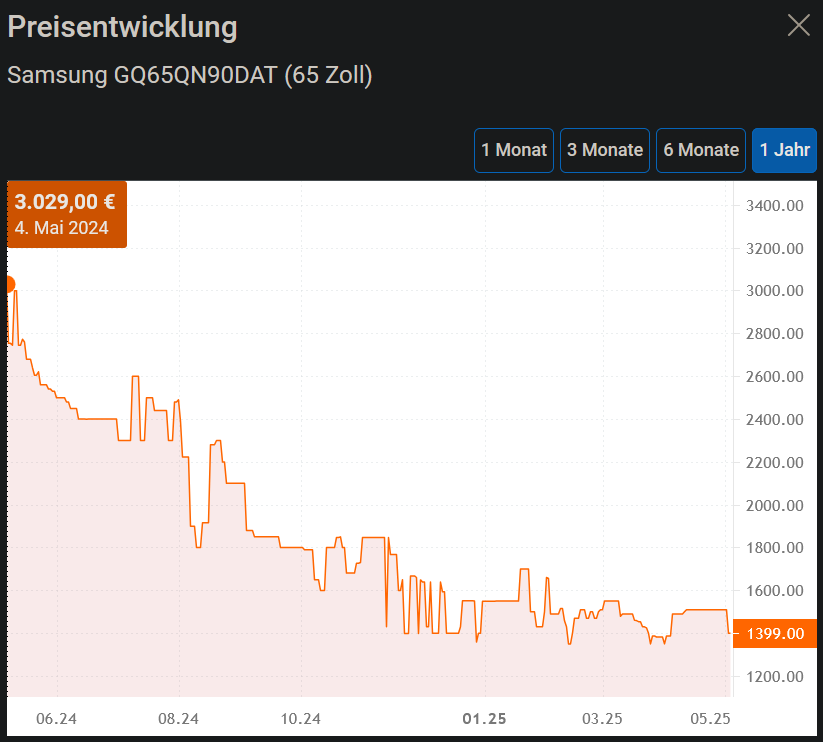Click the bolded '01.25' axis label

click(x=483, y=718)
